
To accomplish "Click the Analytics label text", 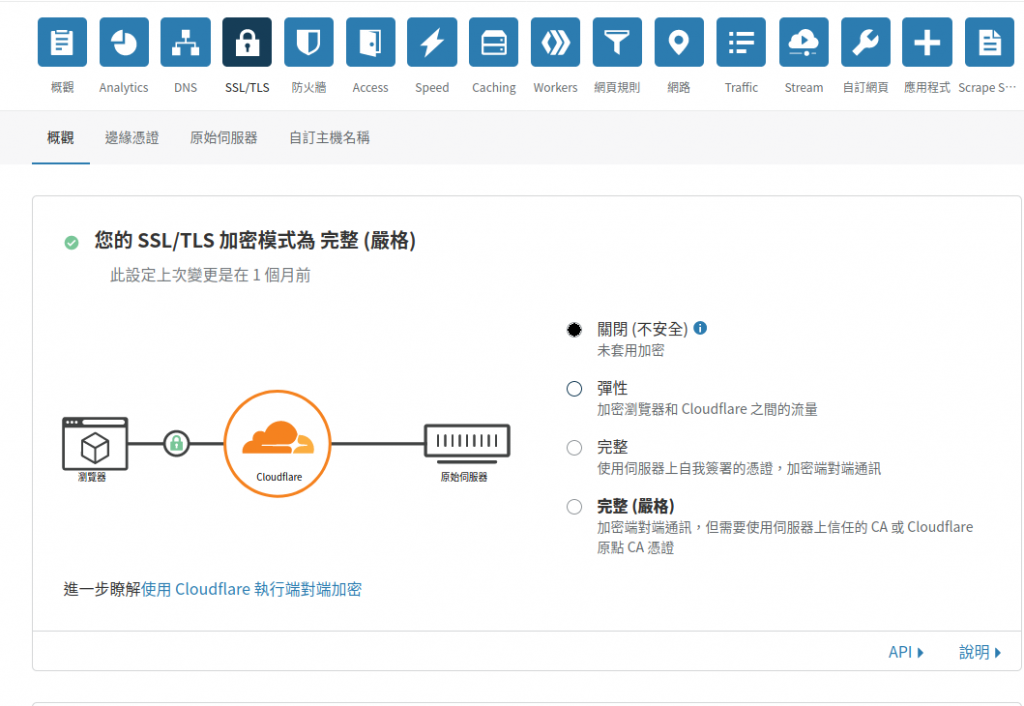I will [124, 88].
